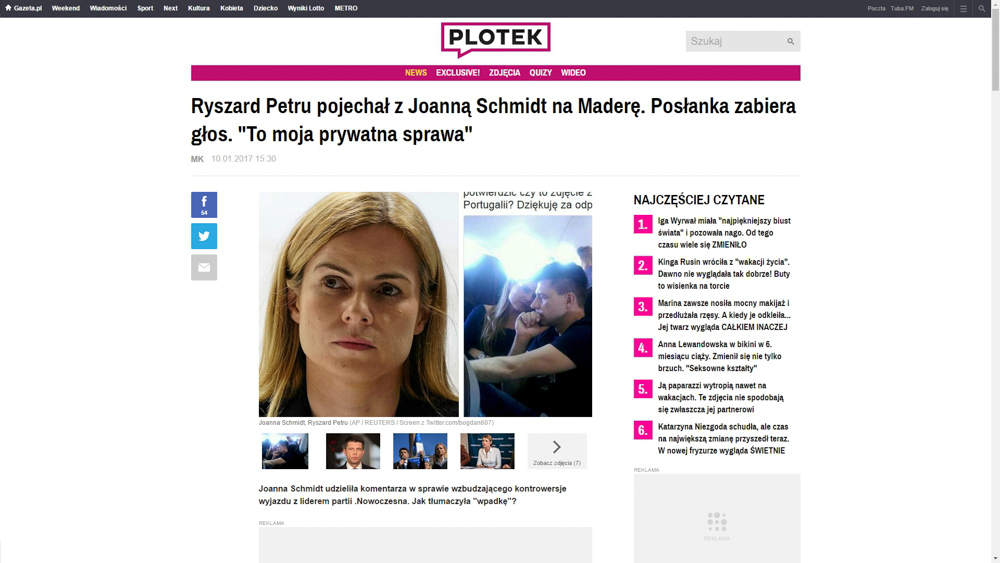Open the NEWS section tab
The height and width of the screenshot is (563, 1000).
click(416, 73)
